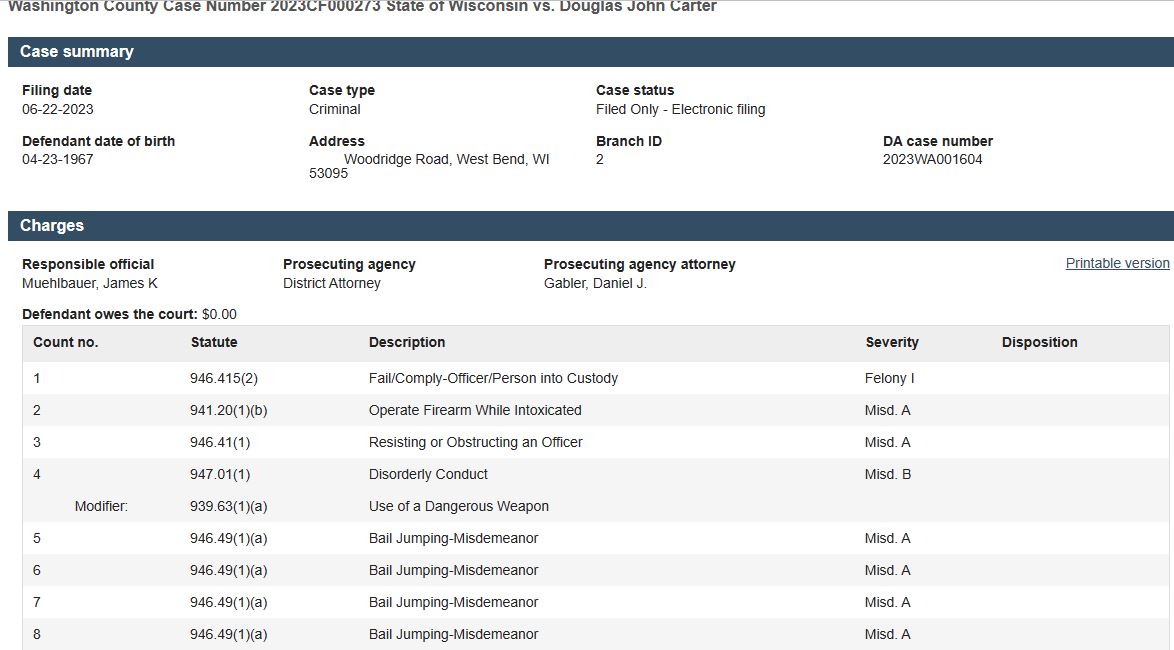Select the Description column header
The height and width of the screenshot is (650, 1174).
[x=407, y=342]
